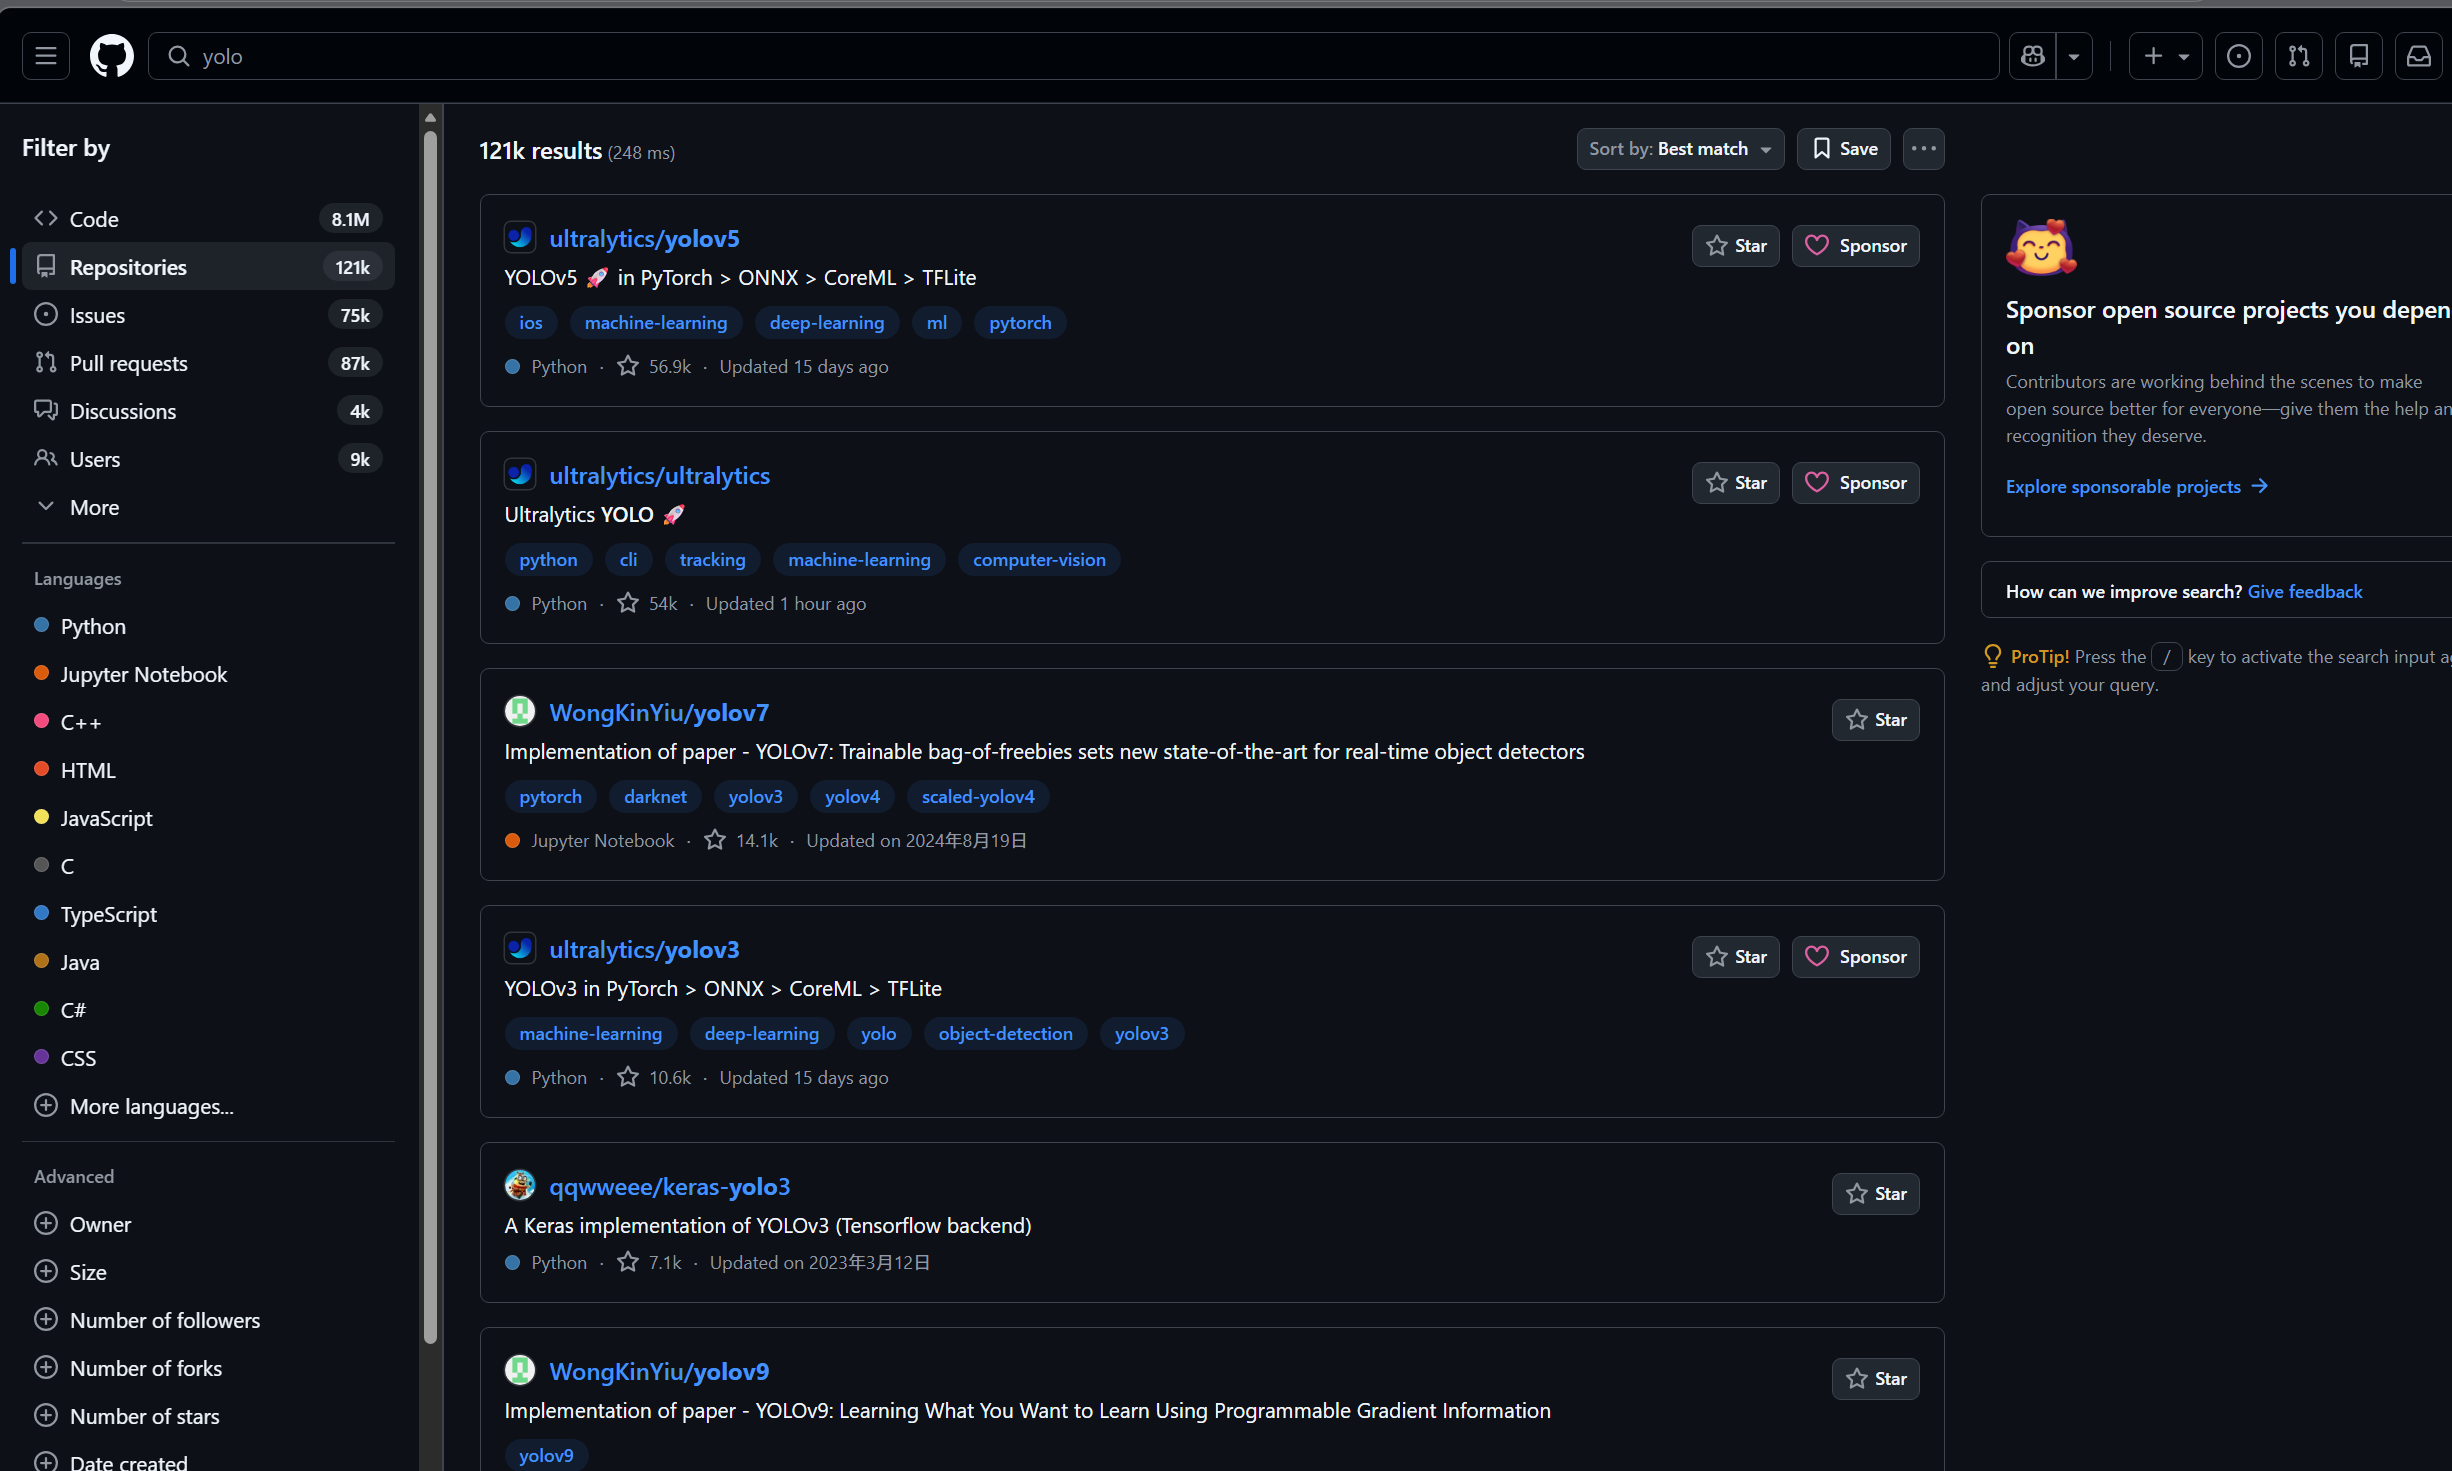The width and height of the screenshot is (2452, 1471).
Task: Open the ultralytics/ultralytics repository link
Action: point(659,476)
